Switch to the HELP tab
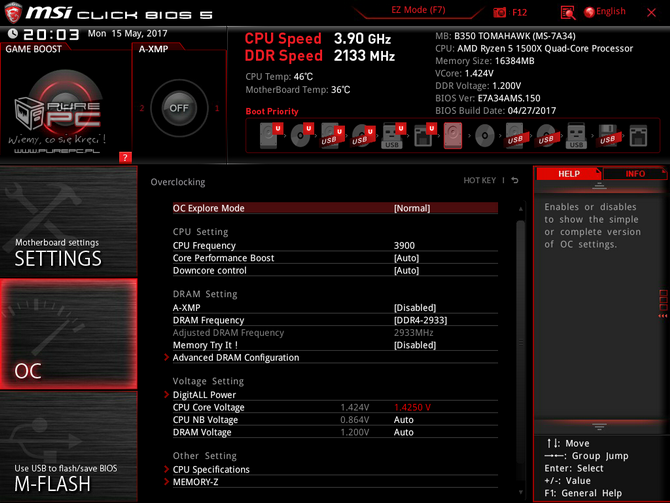Viewport: 670px width, 503px height. point(569,174)
